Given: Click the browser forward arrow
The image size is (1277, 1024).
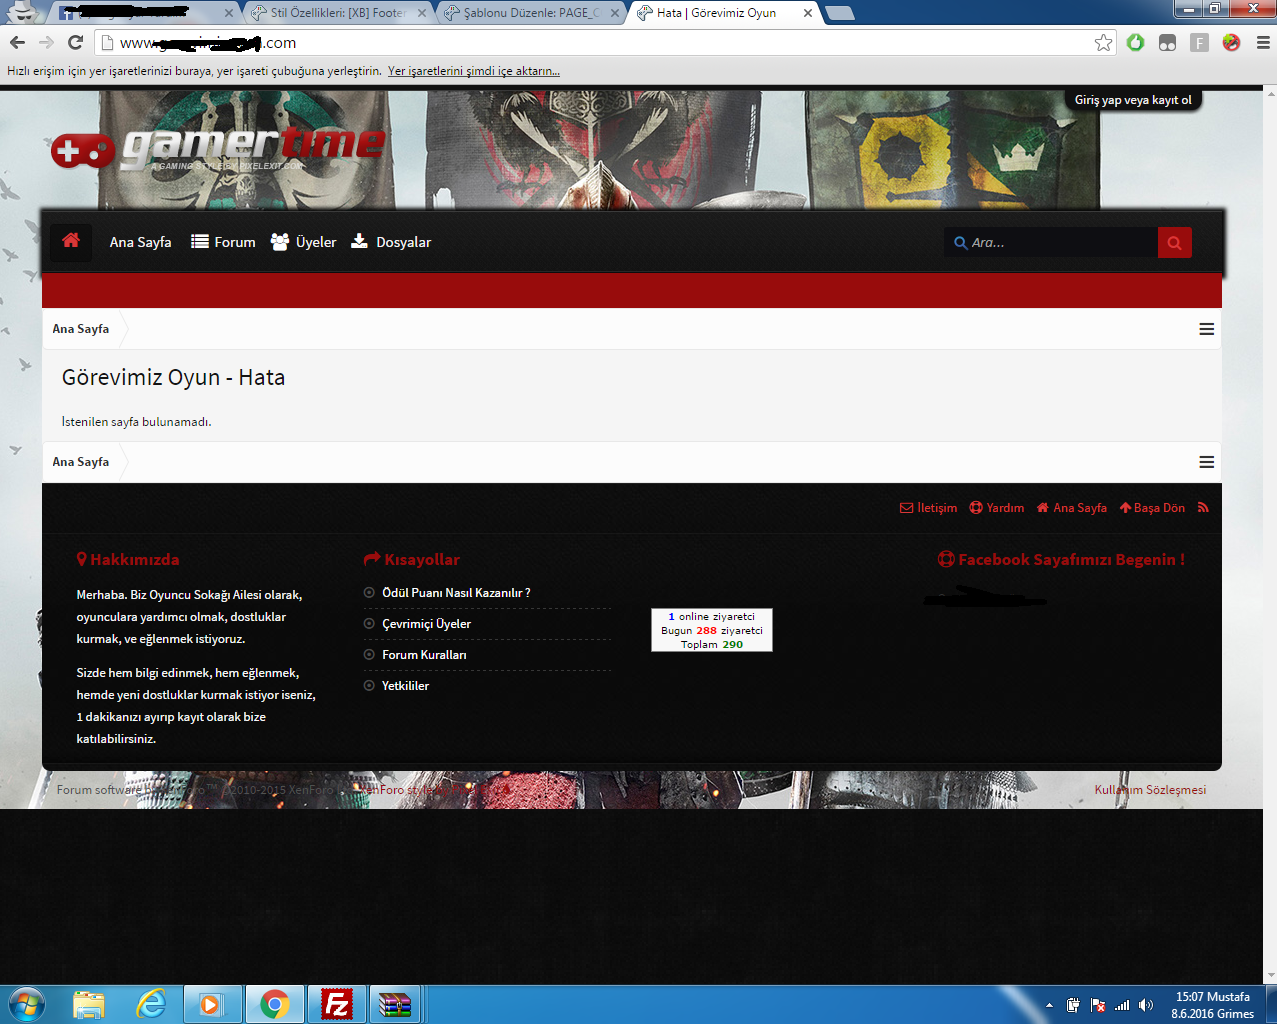Looking at the screenshot, I should coord(46,42).
